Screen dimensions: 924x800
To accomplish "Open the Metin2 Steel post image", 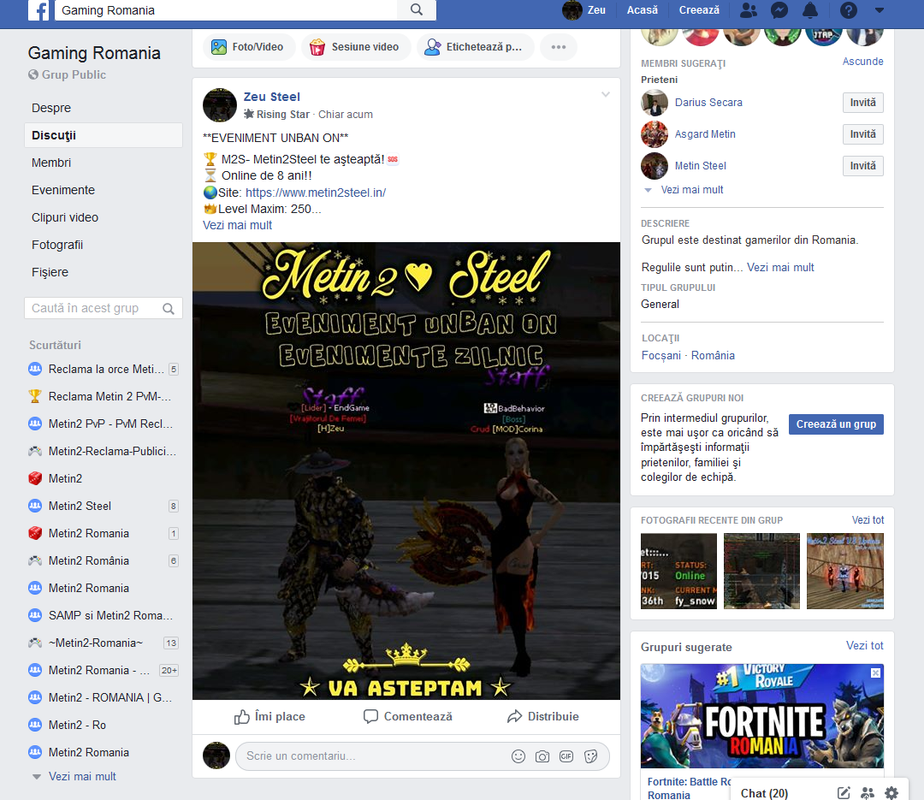I will point(406,471).
